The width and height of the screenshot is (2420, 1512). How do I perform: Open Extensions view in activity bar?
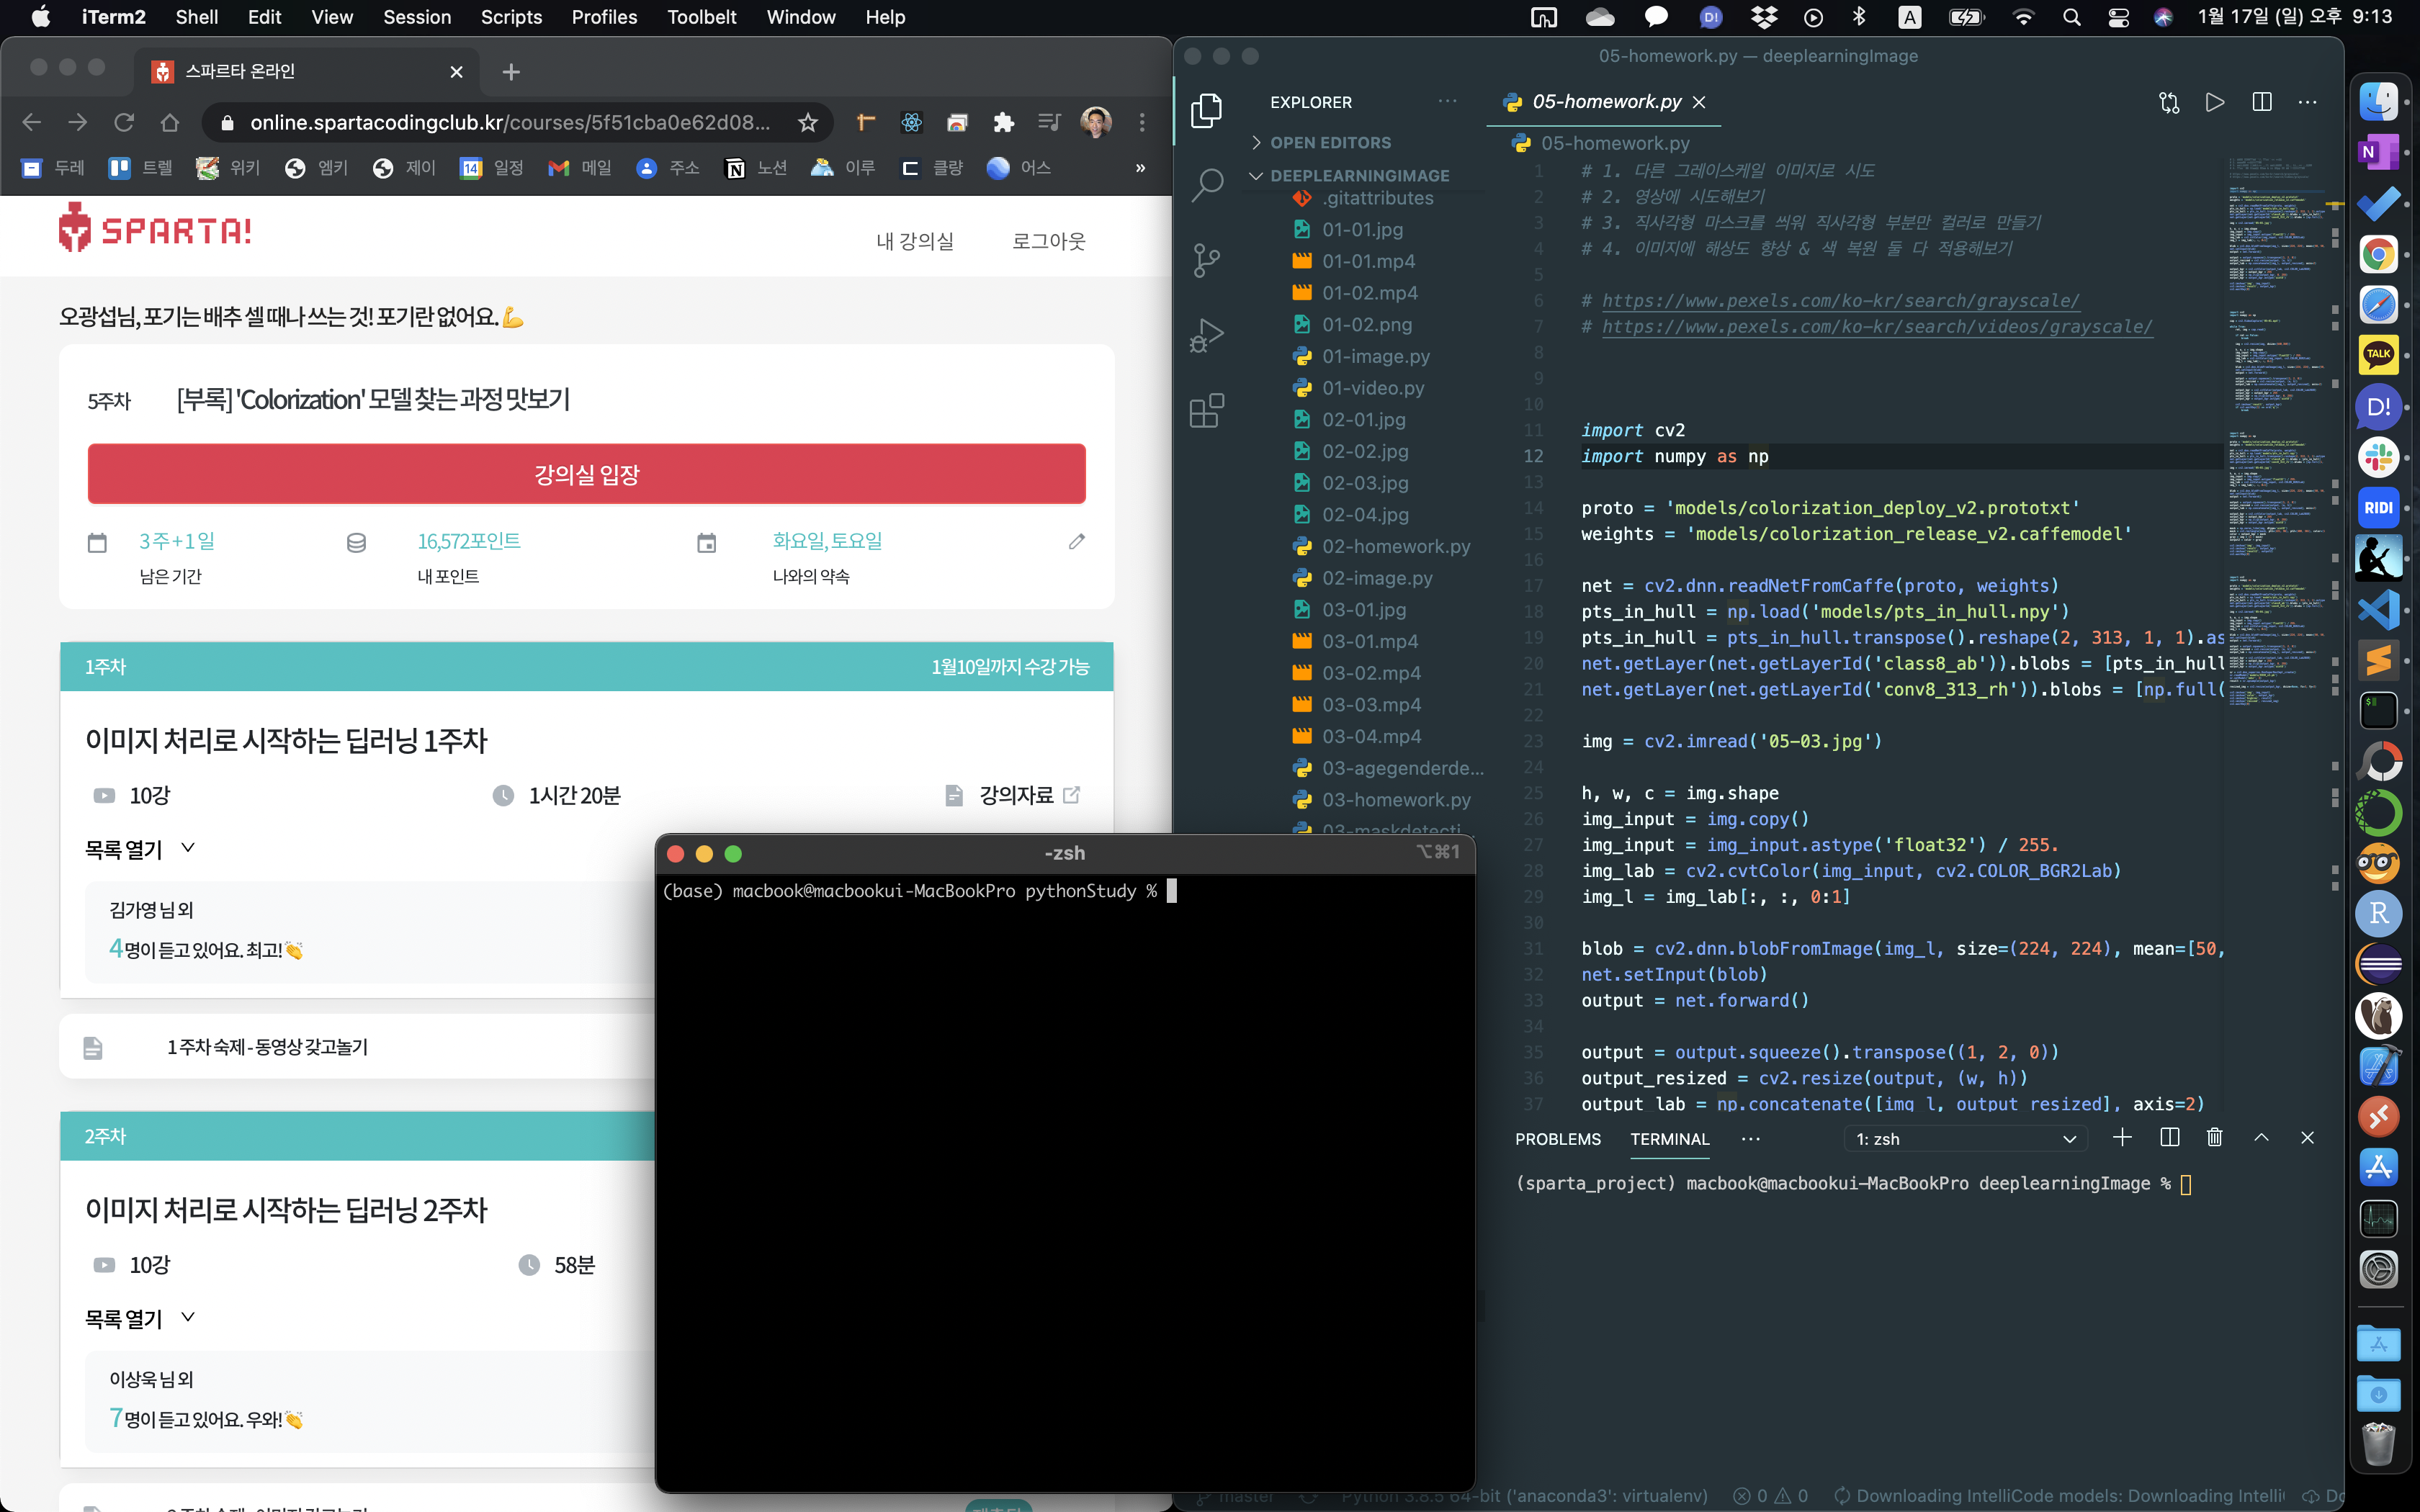[x=1207, y=410]
